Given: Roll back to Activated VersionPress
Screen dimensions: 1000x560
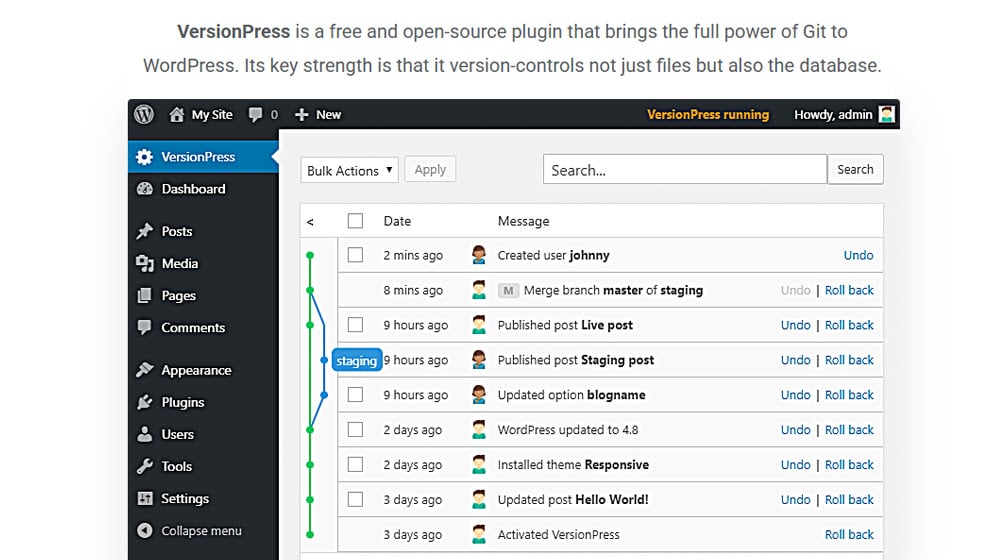Looking at the screenshot, I should [849, 534].
